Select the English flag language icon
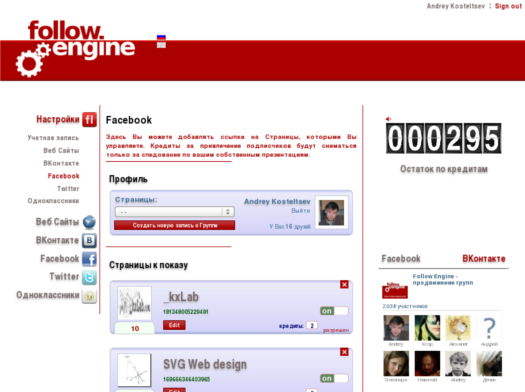Viewport: 525px width, 392px height. 161,45
